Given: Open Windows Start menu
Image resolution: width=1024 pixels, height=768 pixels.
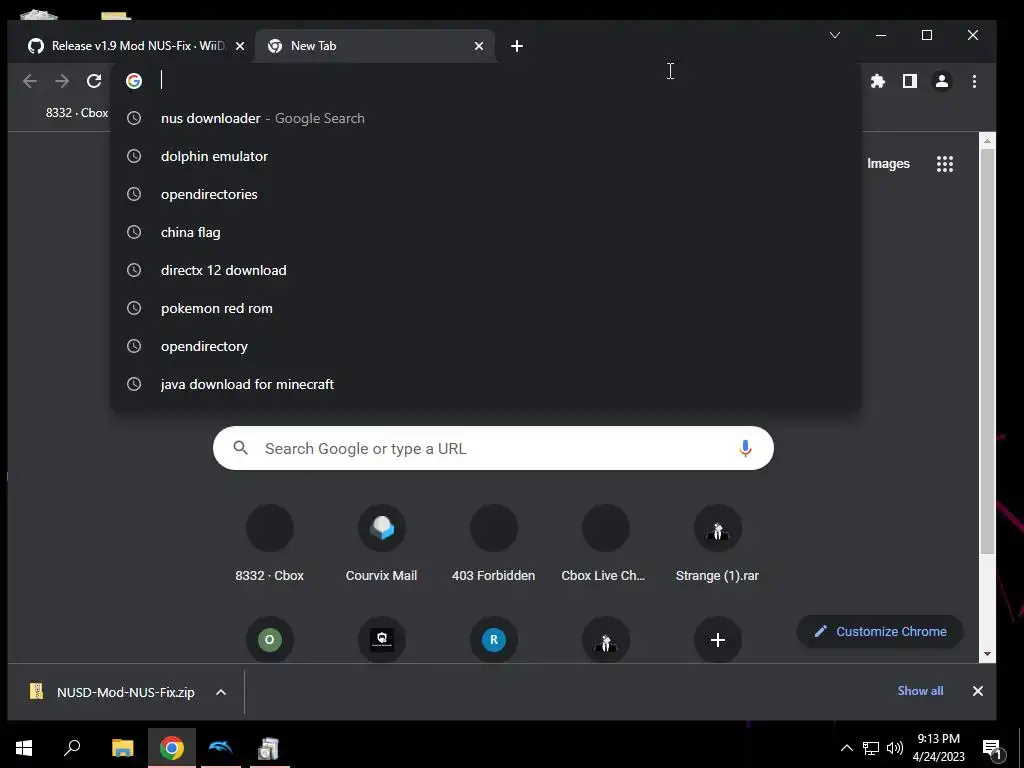Looking at the screenshot, I should (x=24, y=748).
